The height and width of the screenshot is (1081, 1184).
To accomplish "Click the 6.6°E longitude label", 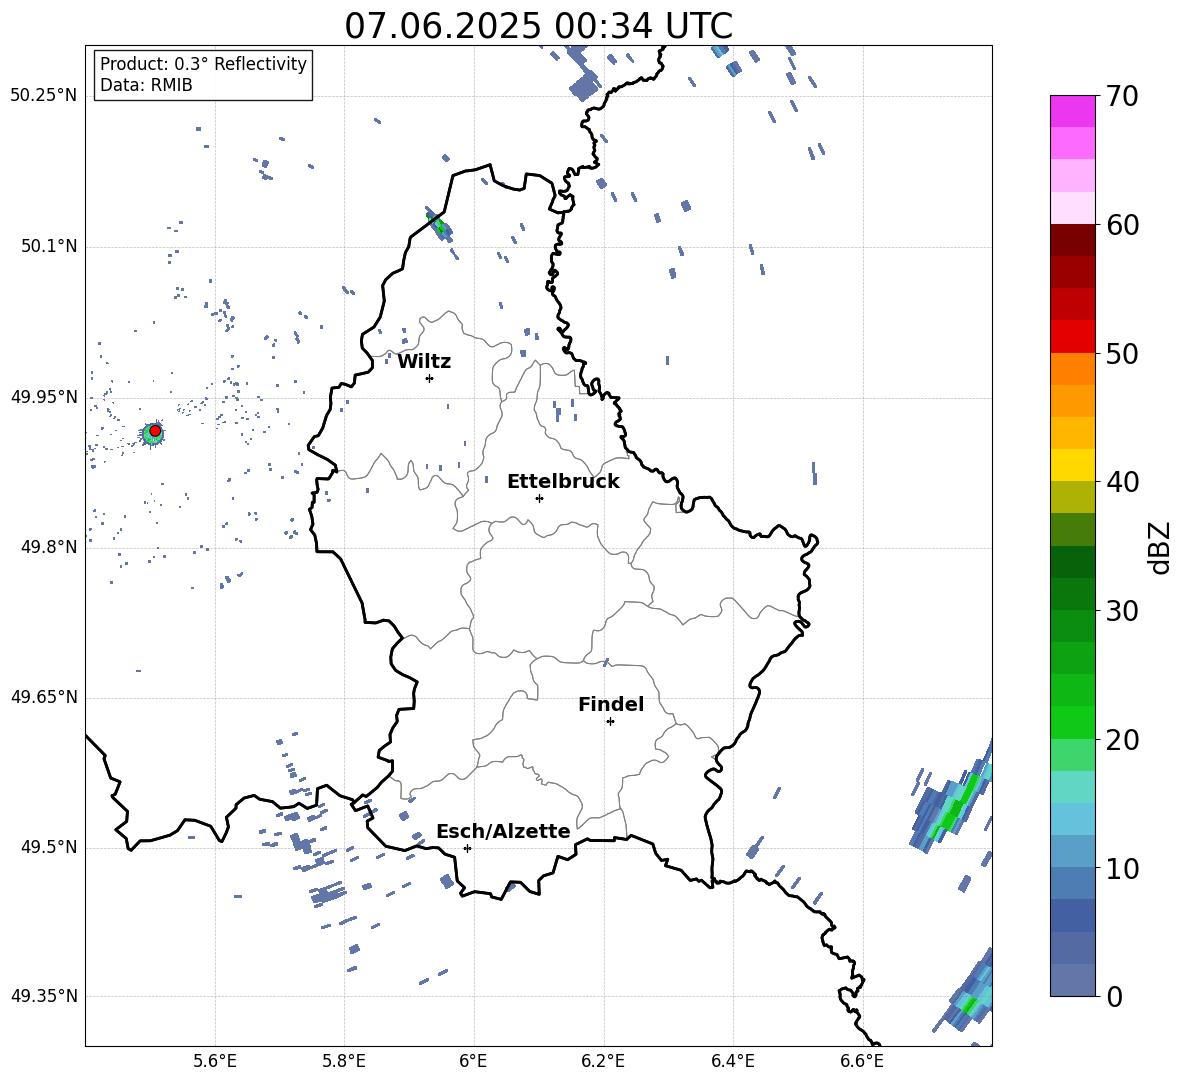I will click(x=862, y=1061).
